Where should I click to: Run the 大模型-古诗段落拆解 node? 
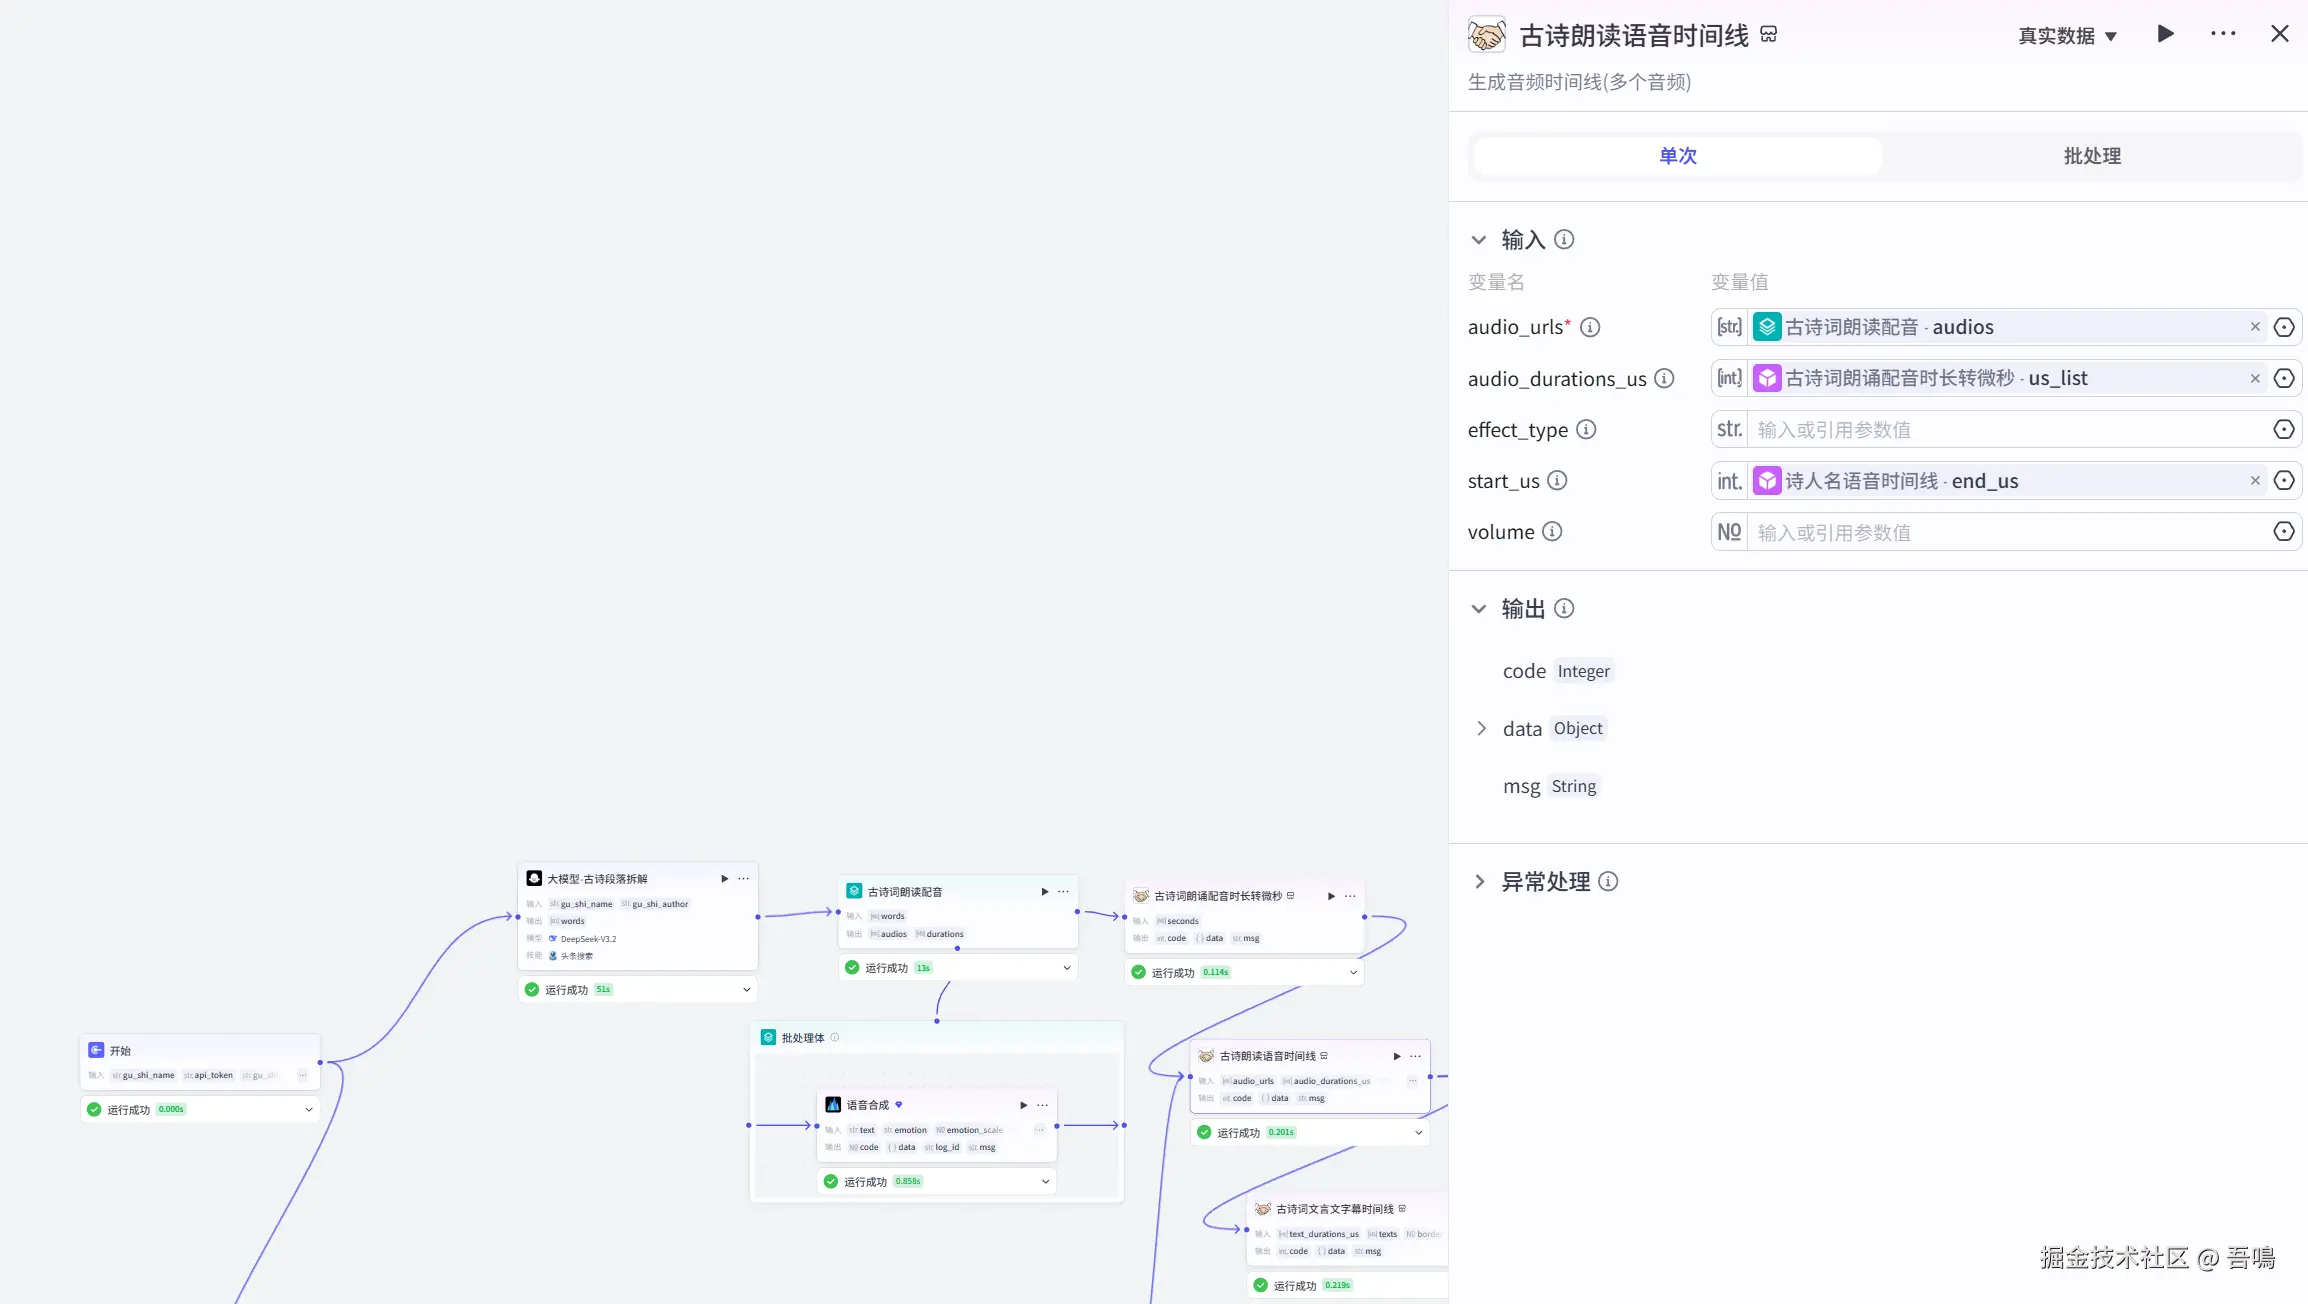tap(724, 879)
